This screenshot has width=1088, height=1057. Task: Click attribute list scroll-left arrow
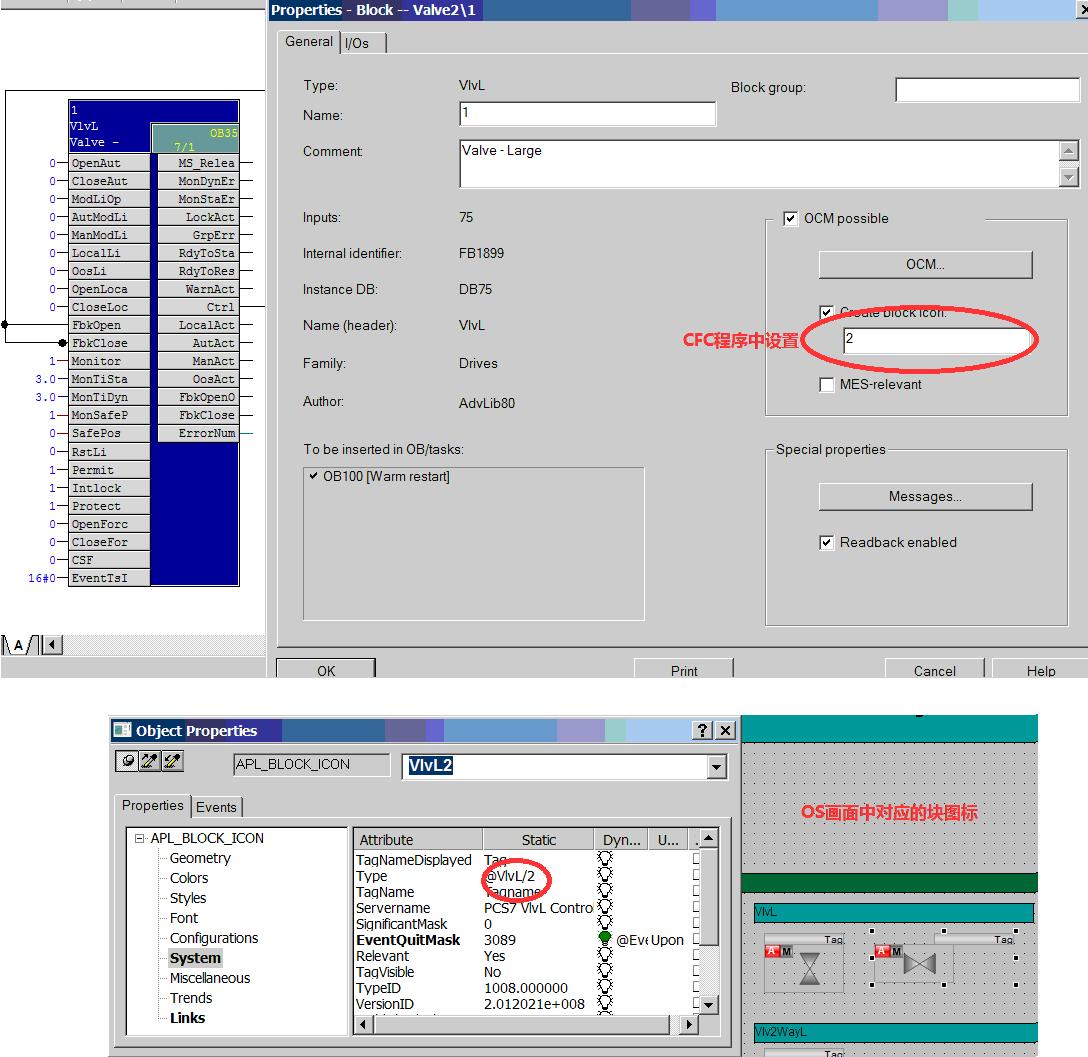coord(364,1024)
